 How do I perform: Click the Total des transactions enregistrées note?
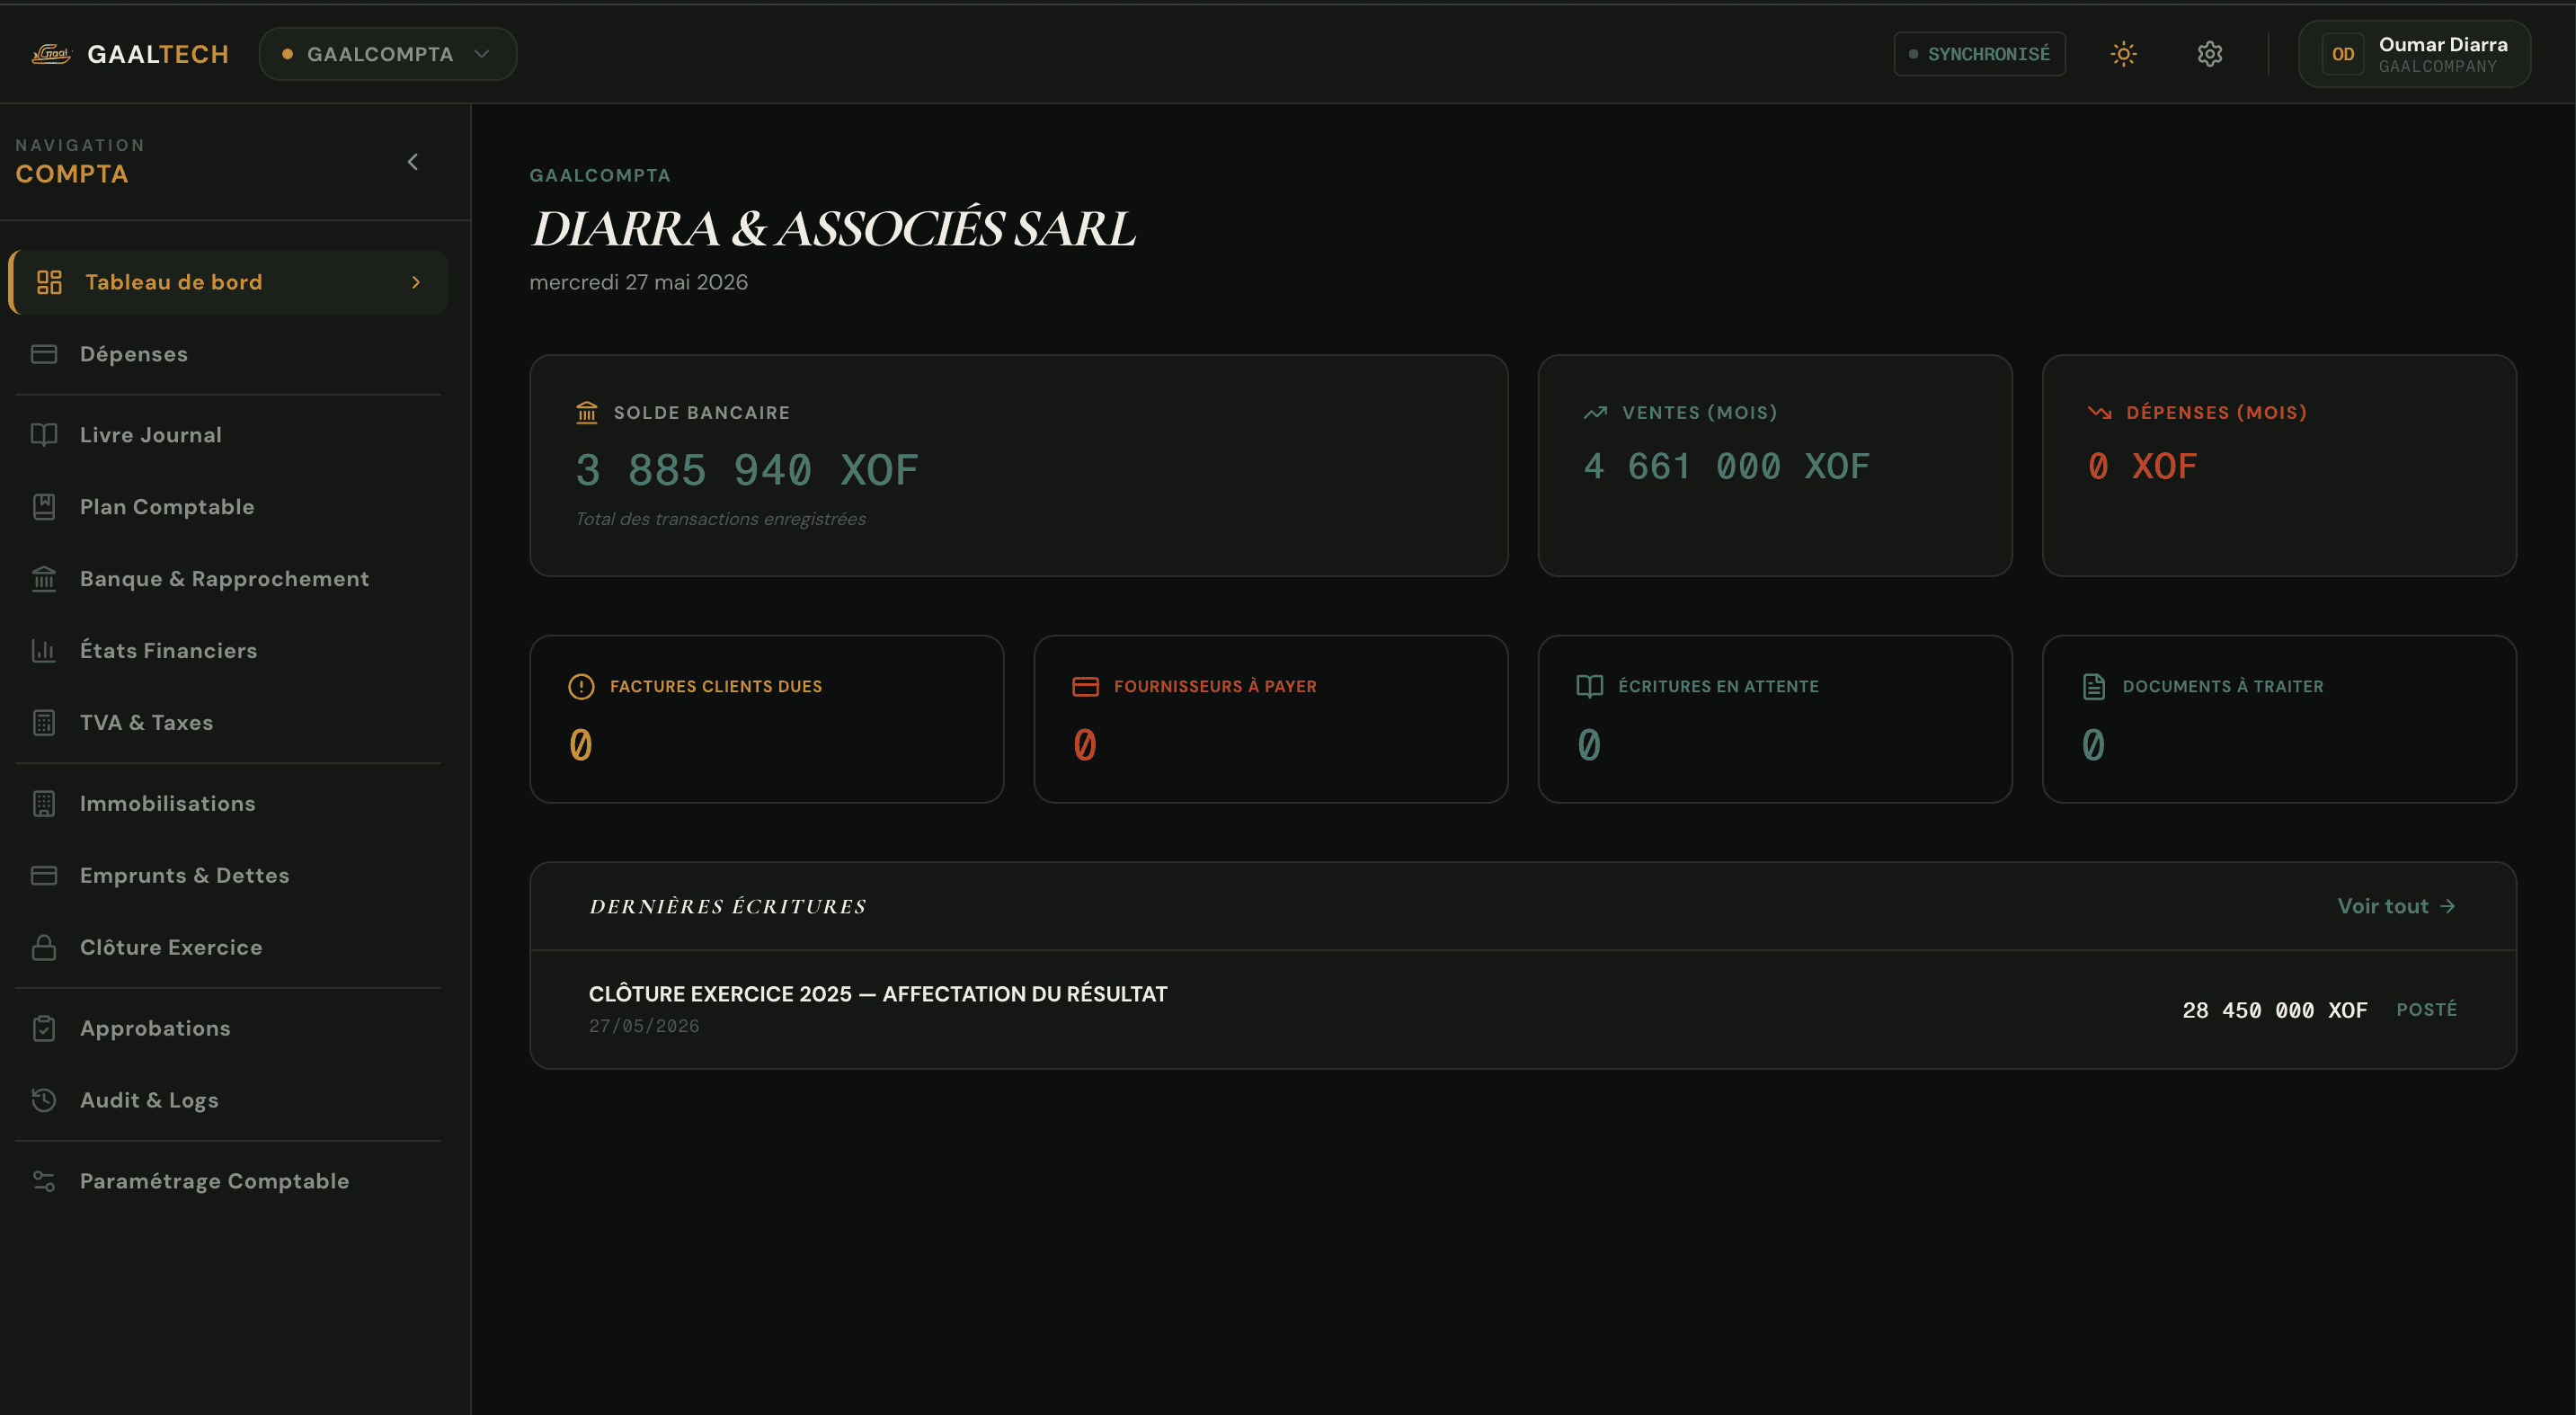point(720,519)
